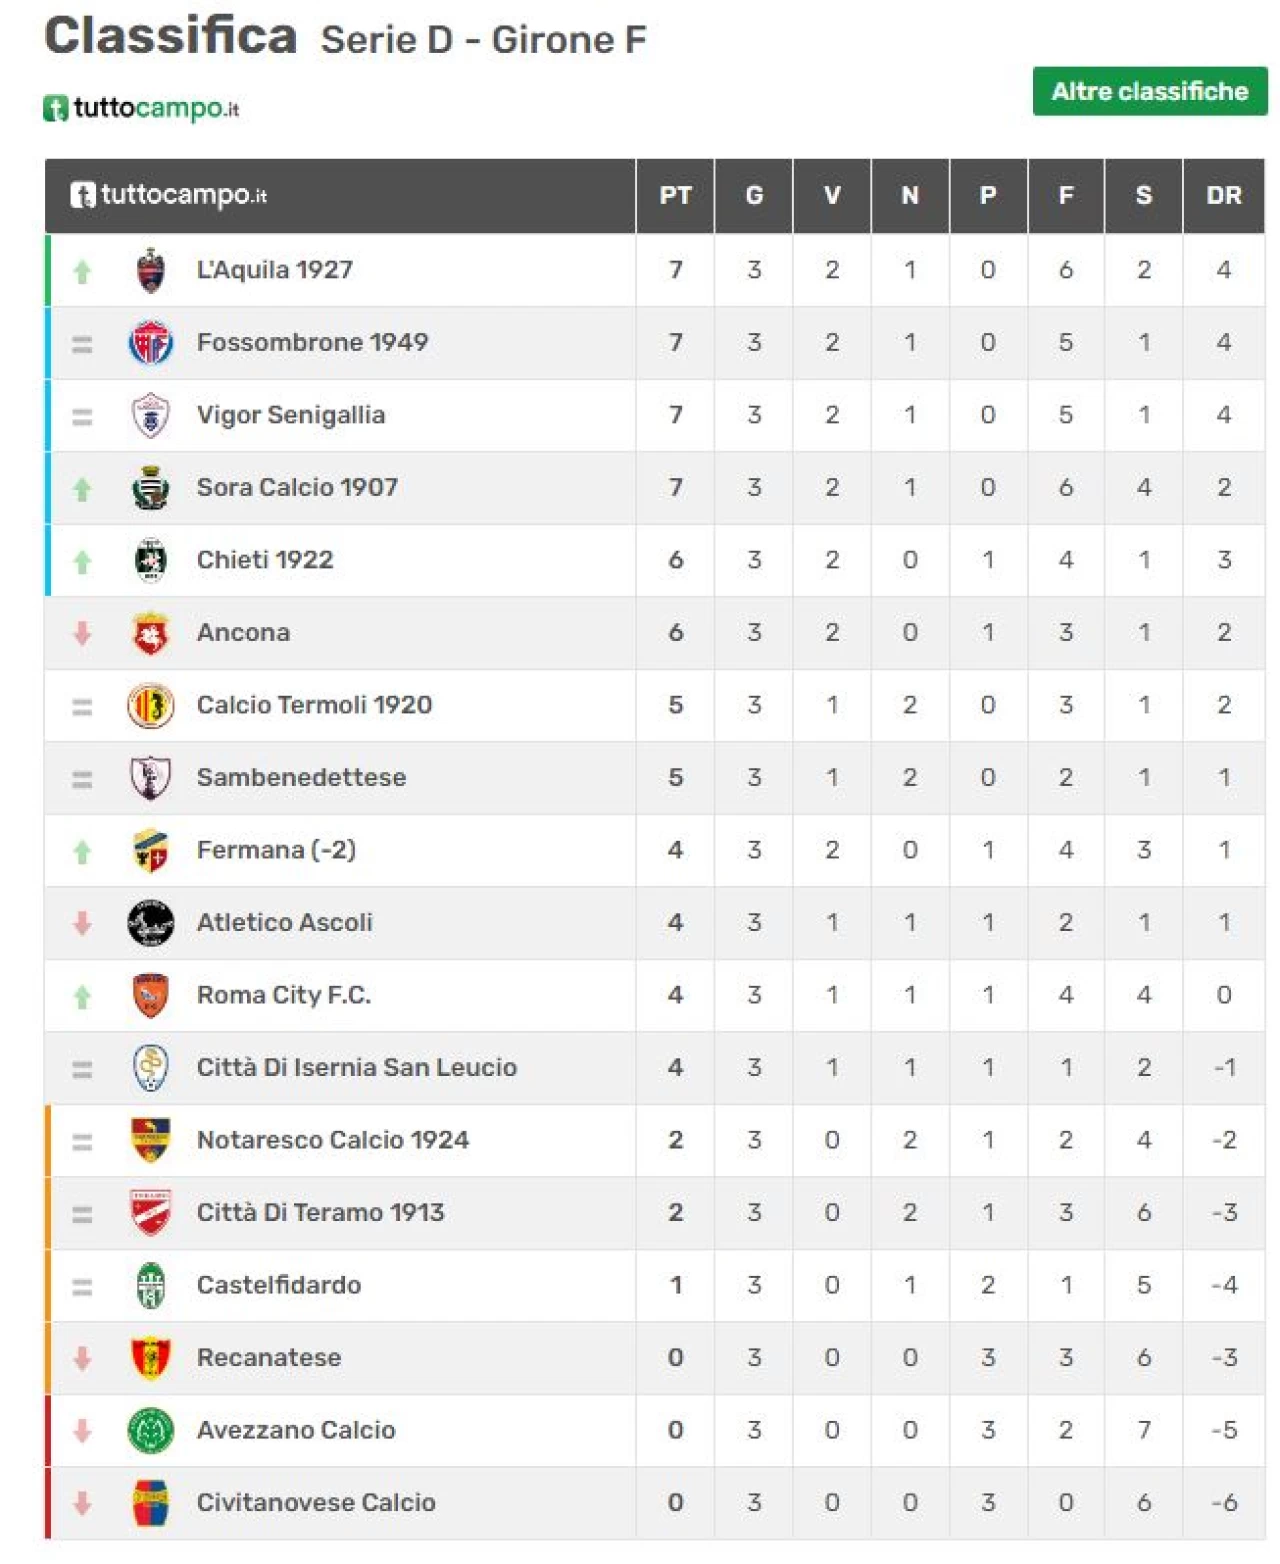Click the tuttocampo.it logo in table header
Screen dimensions: 1280x1564
pyautogui.click(x=168, y=195)
